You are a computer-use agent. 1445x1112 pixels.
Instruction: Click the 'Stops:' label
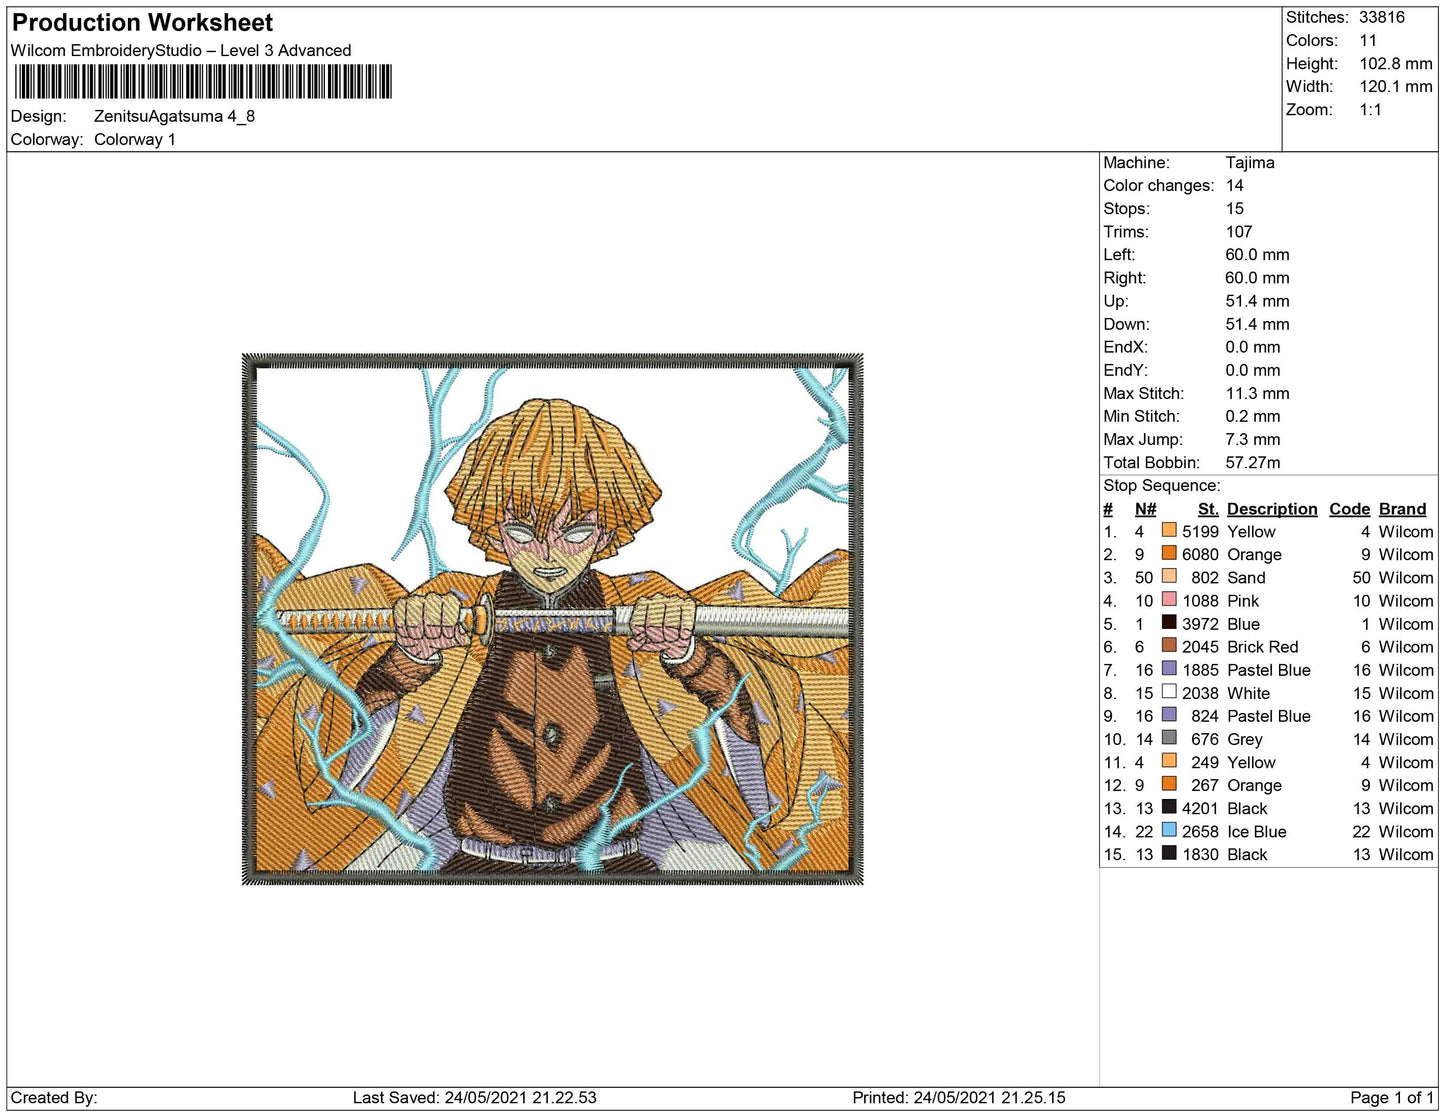pos(1127,208)
